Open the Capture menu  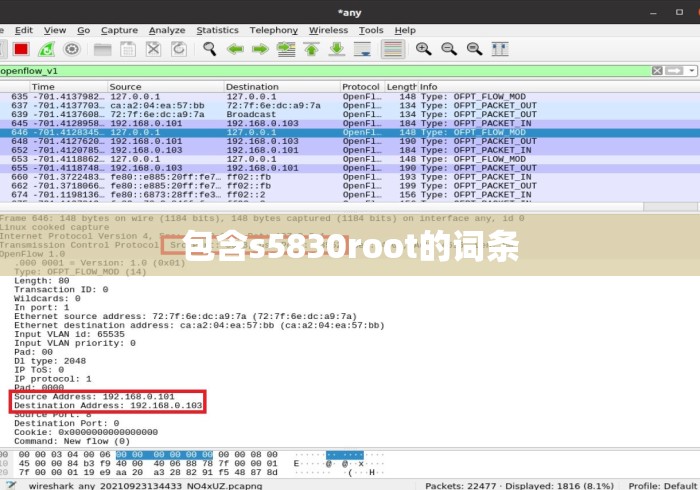pyautogui.click(x=119, y=30)
